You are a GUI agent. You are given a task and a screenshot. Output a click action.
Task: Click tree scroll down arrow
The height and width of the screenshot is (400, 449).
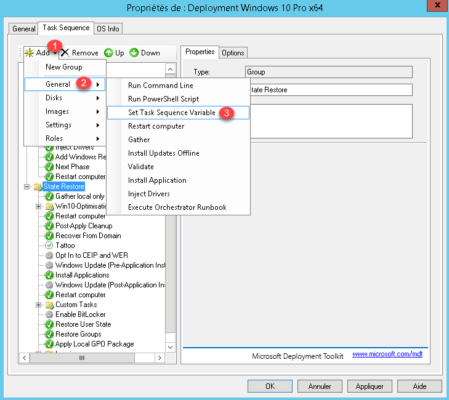coord(170,347)
